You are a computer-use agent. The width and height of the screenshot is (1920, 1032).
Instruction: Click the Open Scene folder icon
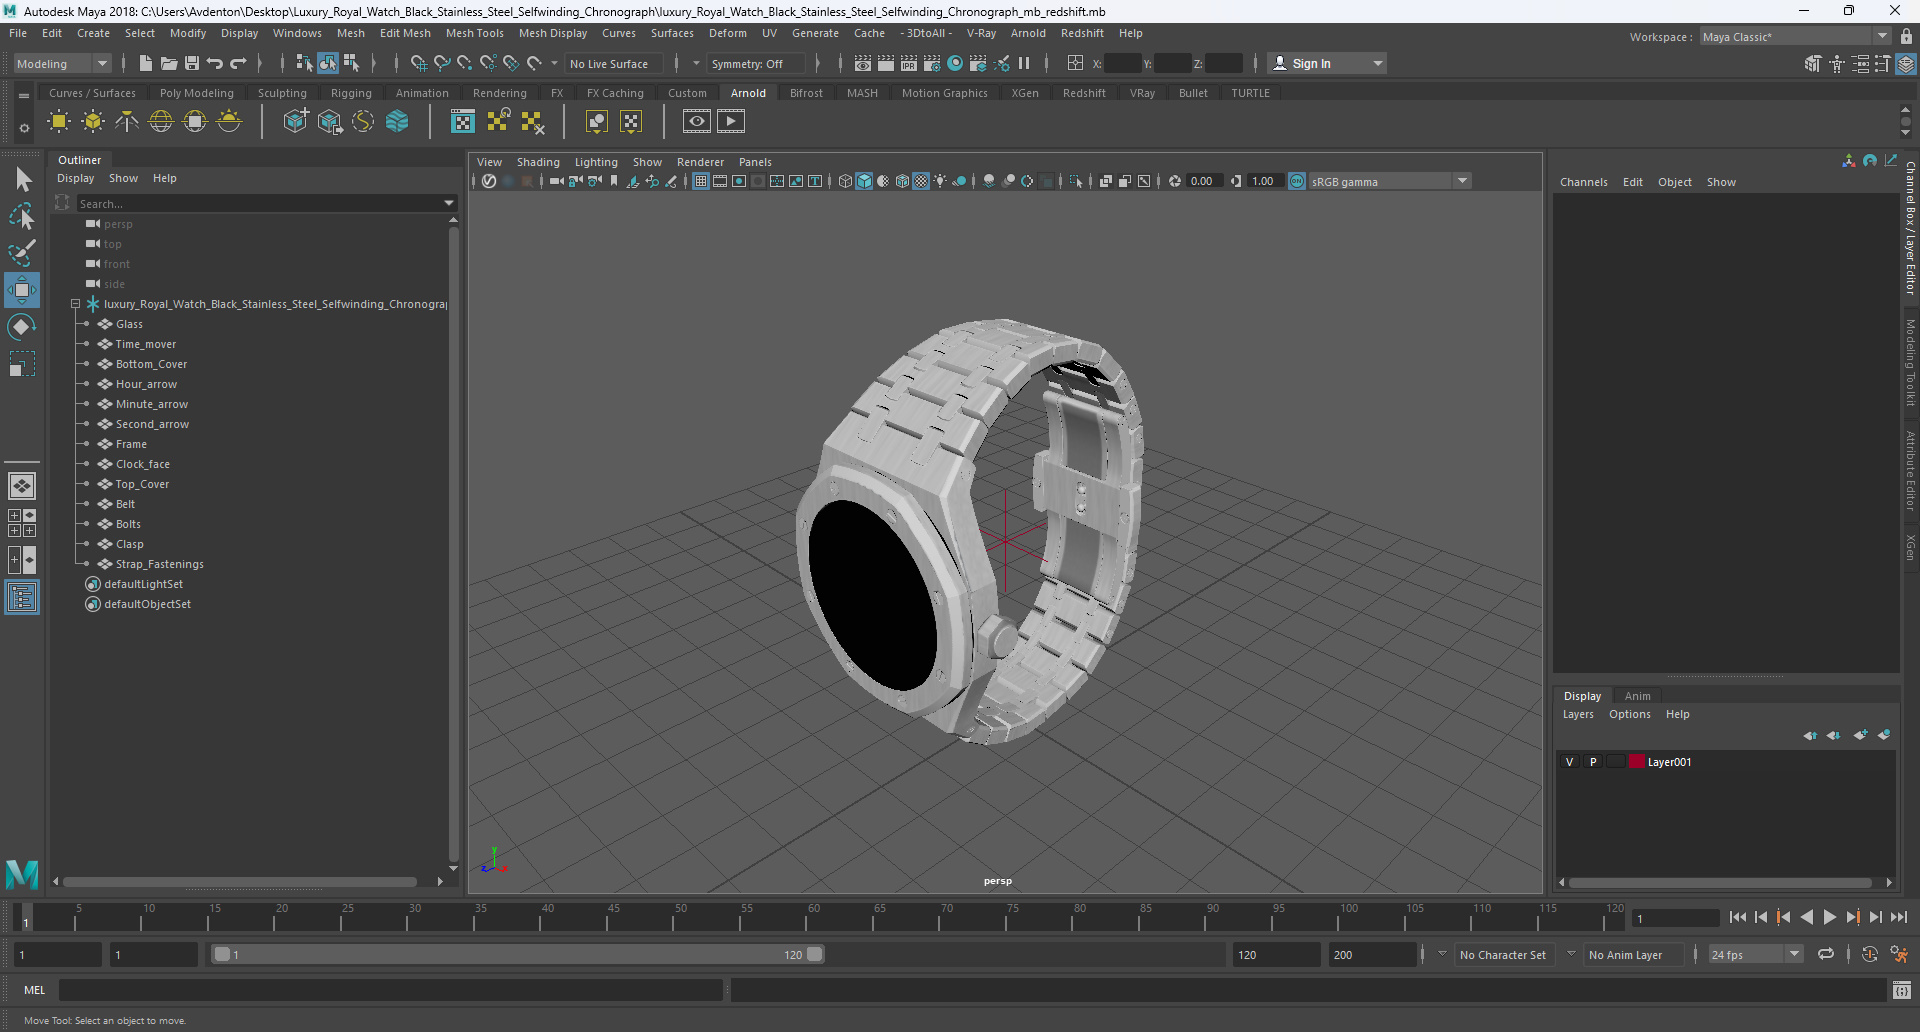169,63
